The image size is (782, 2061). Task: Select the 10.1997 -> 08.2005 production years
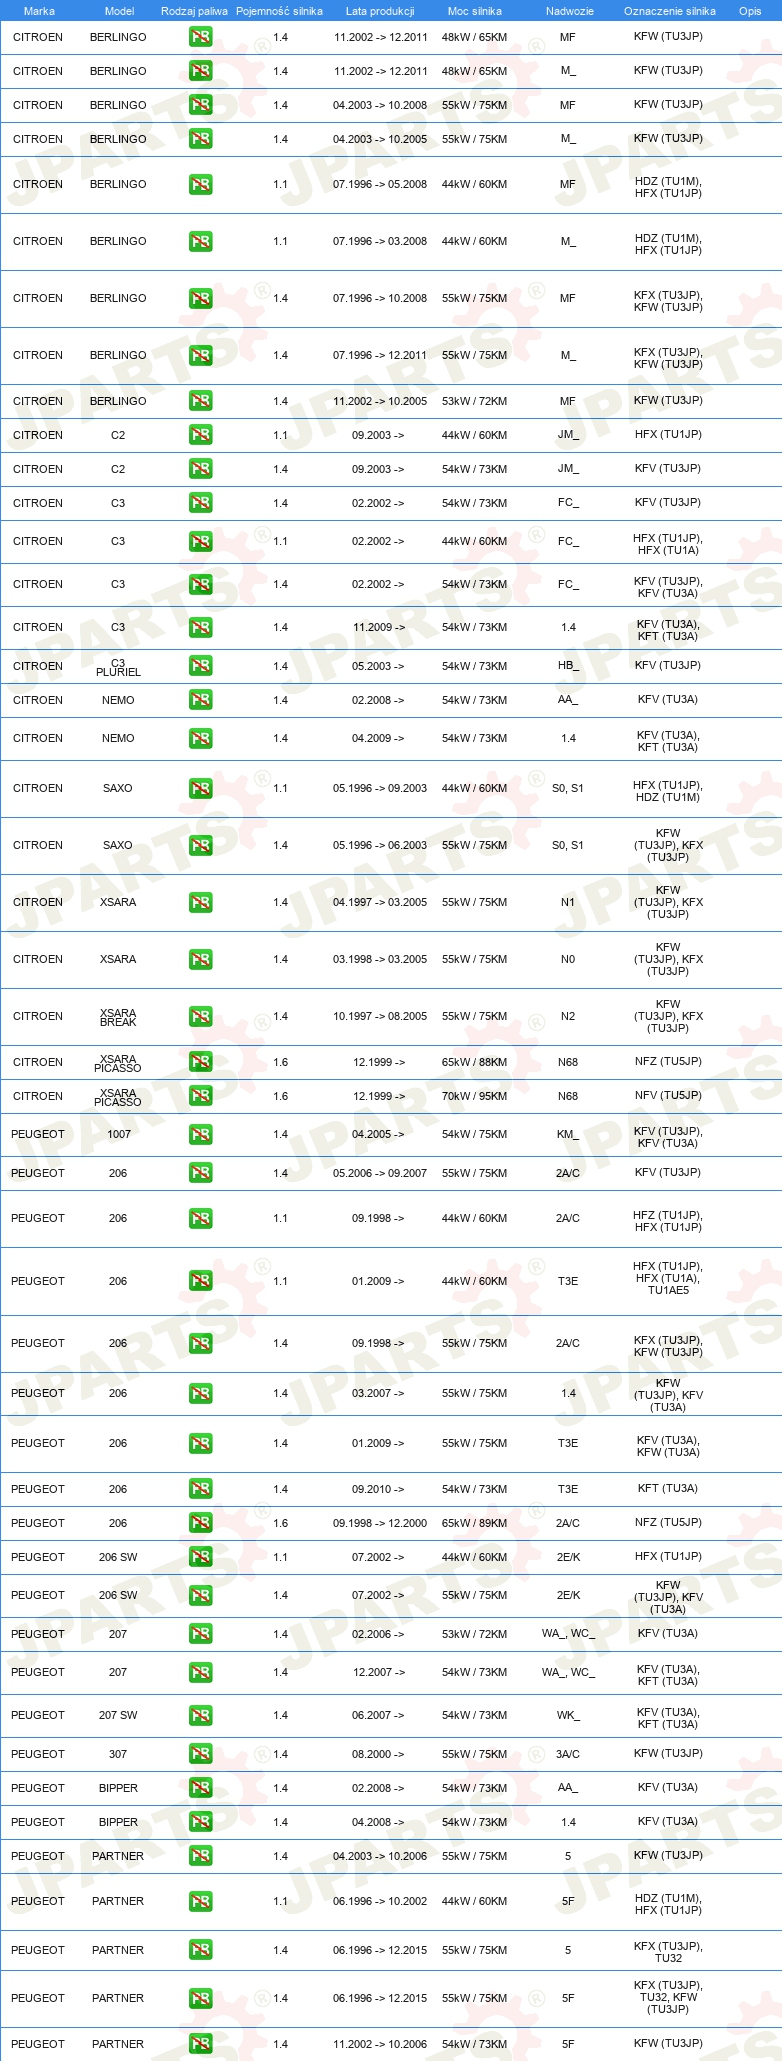click(x=380, y=1016)
